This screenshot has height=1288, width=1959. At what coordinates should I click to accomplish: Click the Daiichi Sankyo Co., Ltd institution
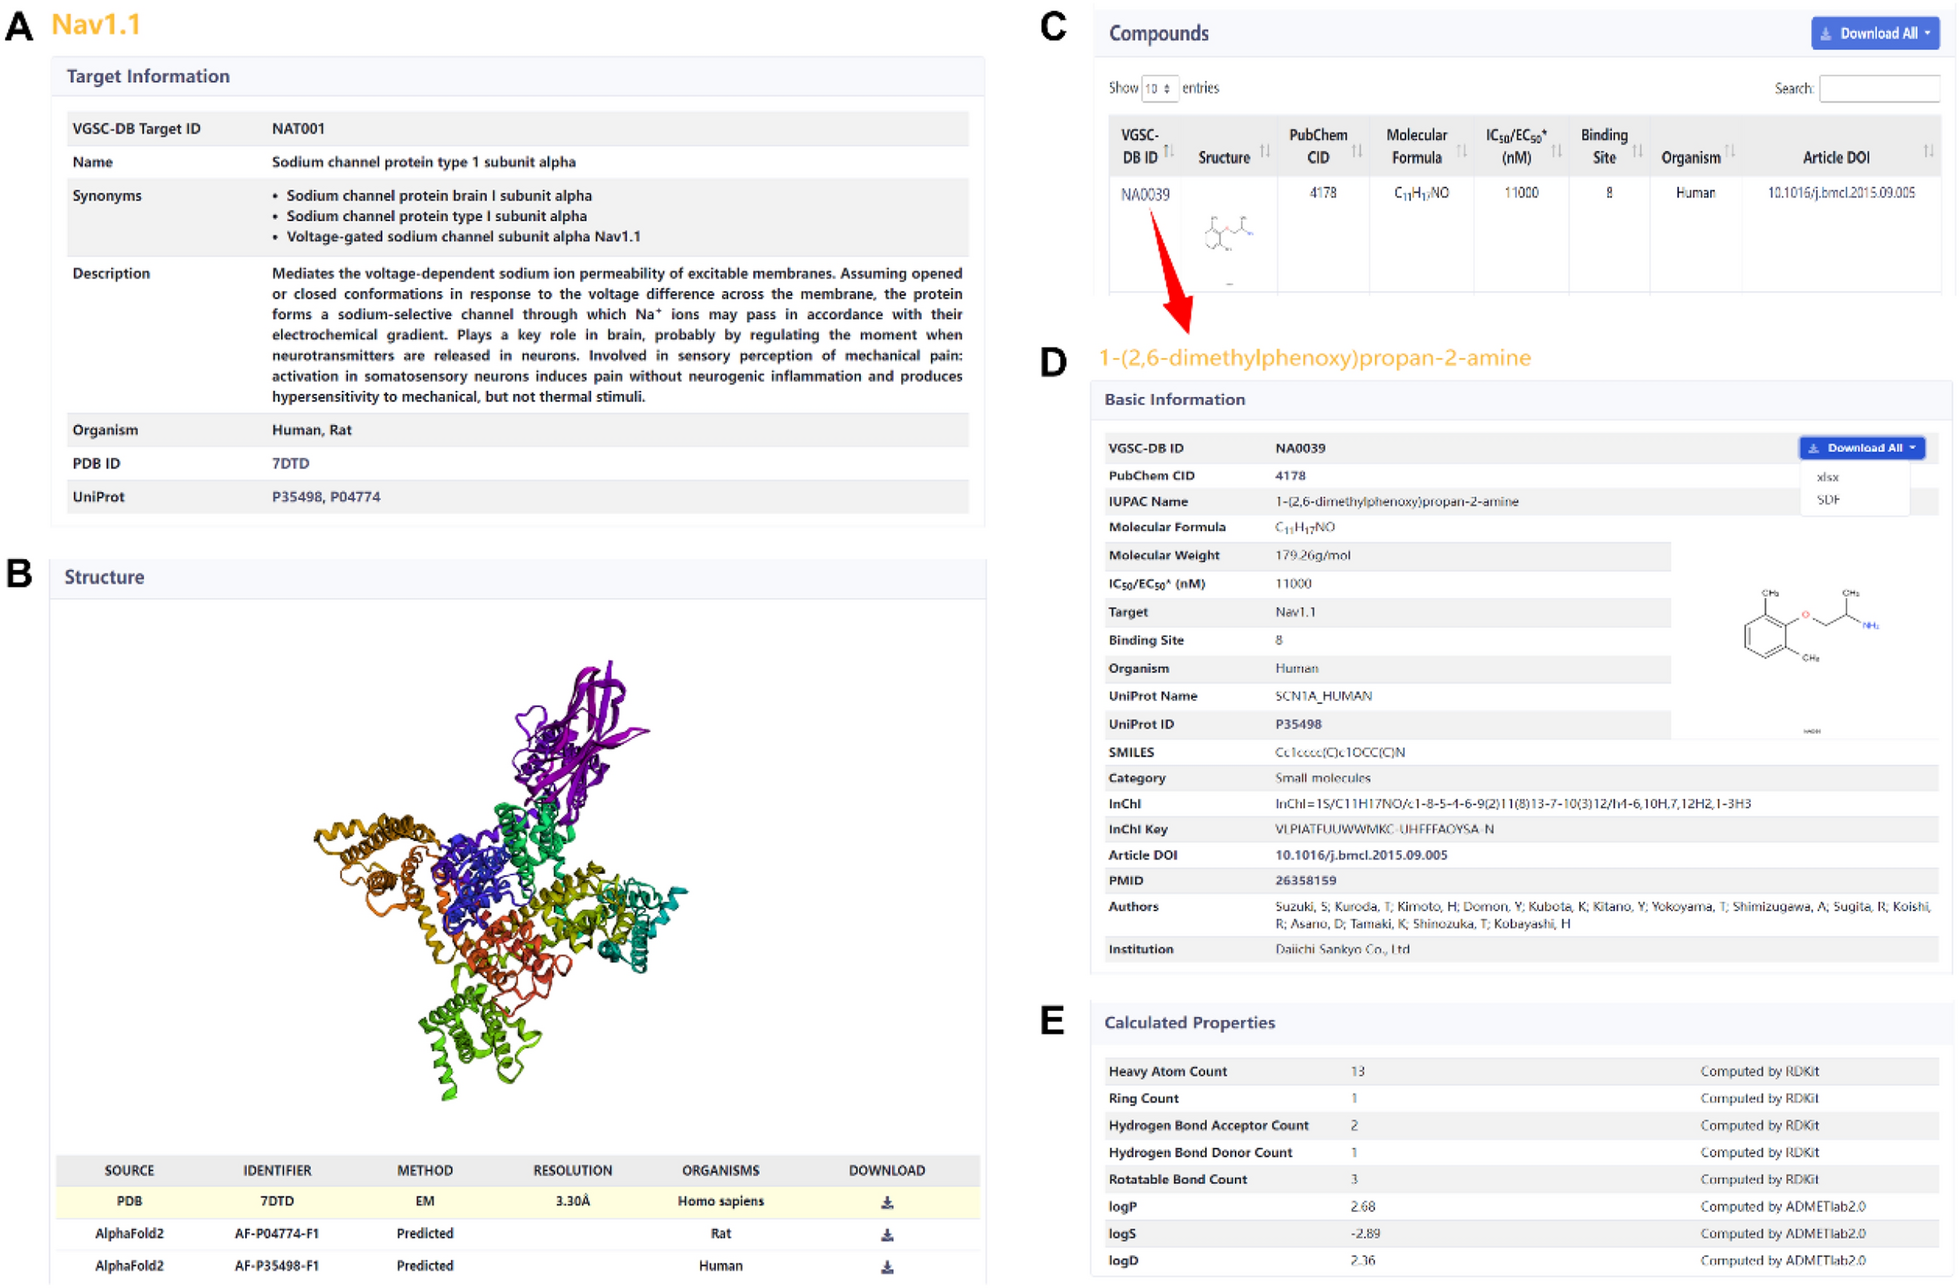coord(1342,949)
